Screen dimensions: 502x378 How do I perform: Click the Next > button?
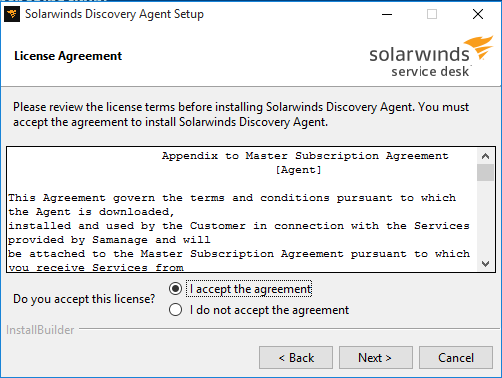tap(376, 358)
